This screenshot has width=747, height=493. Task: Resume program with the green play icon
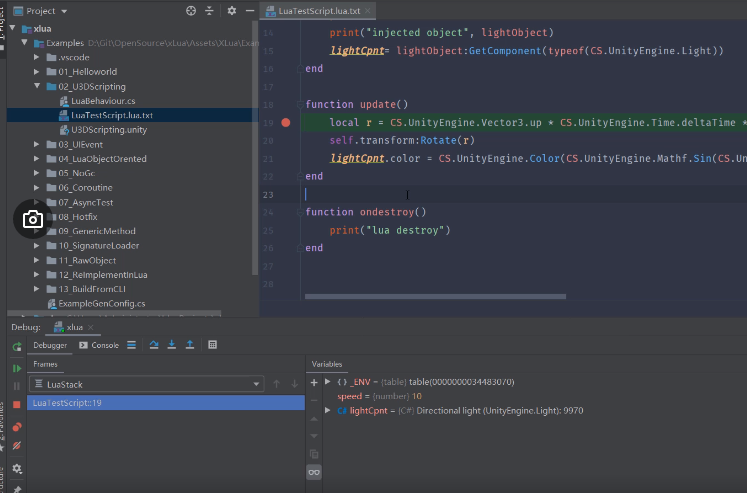tap(17, 368)
